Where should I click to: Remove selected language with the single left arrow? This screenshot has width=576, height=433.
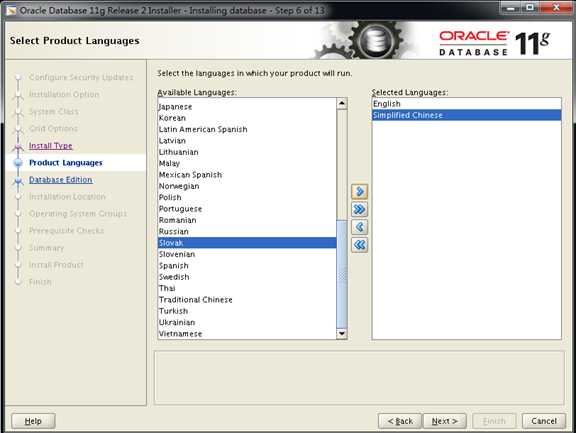click(359, 227)
